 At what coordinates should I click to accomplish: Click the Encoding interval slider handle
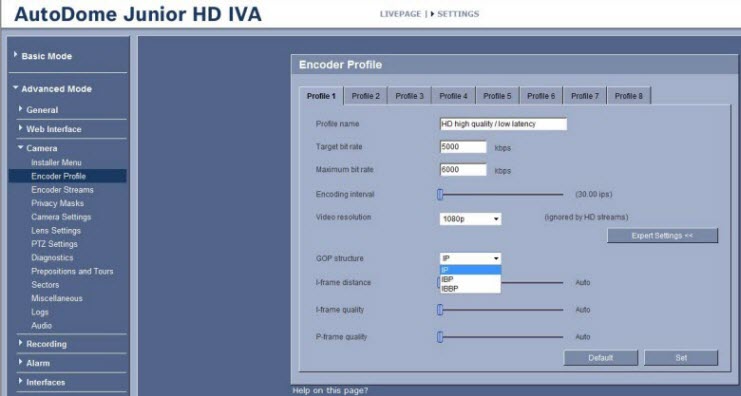pos(440,194)
